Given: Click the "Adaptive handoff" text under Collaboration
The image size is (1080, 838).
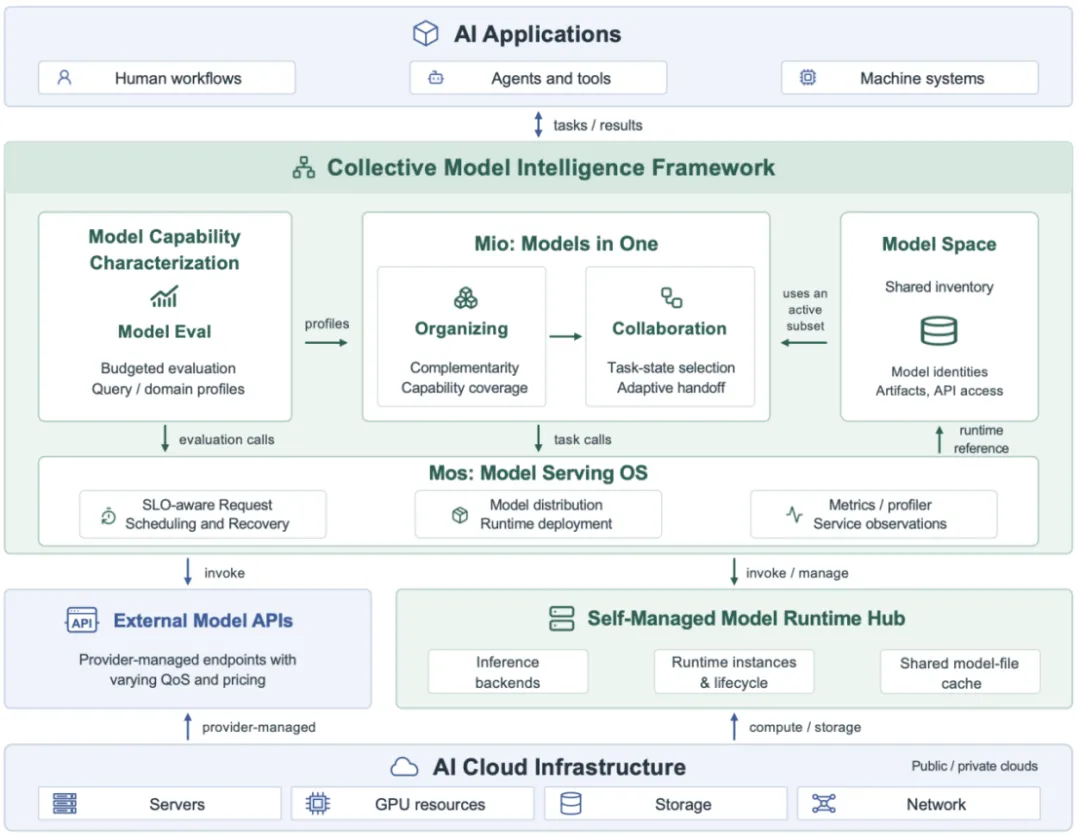Looking at the screenshot, I should click(671, 388).
